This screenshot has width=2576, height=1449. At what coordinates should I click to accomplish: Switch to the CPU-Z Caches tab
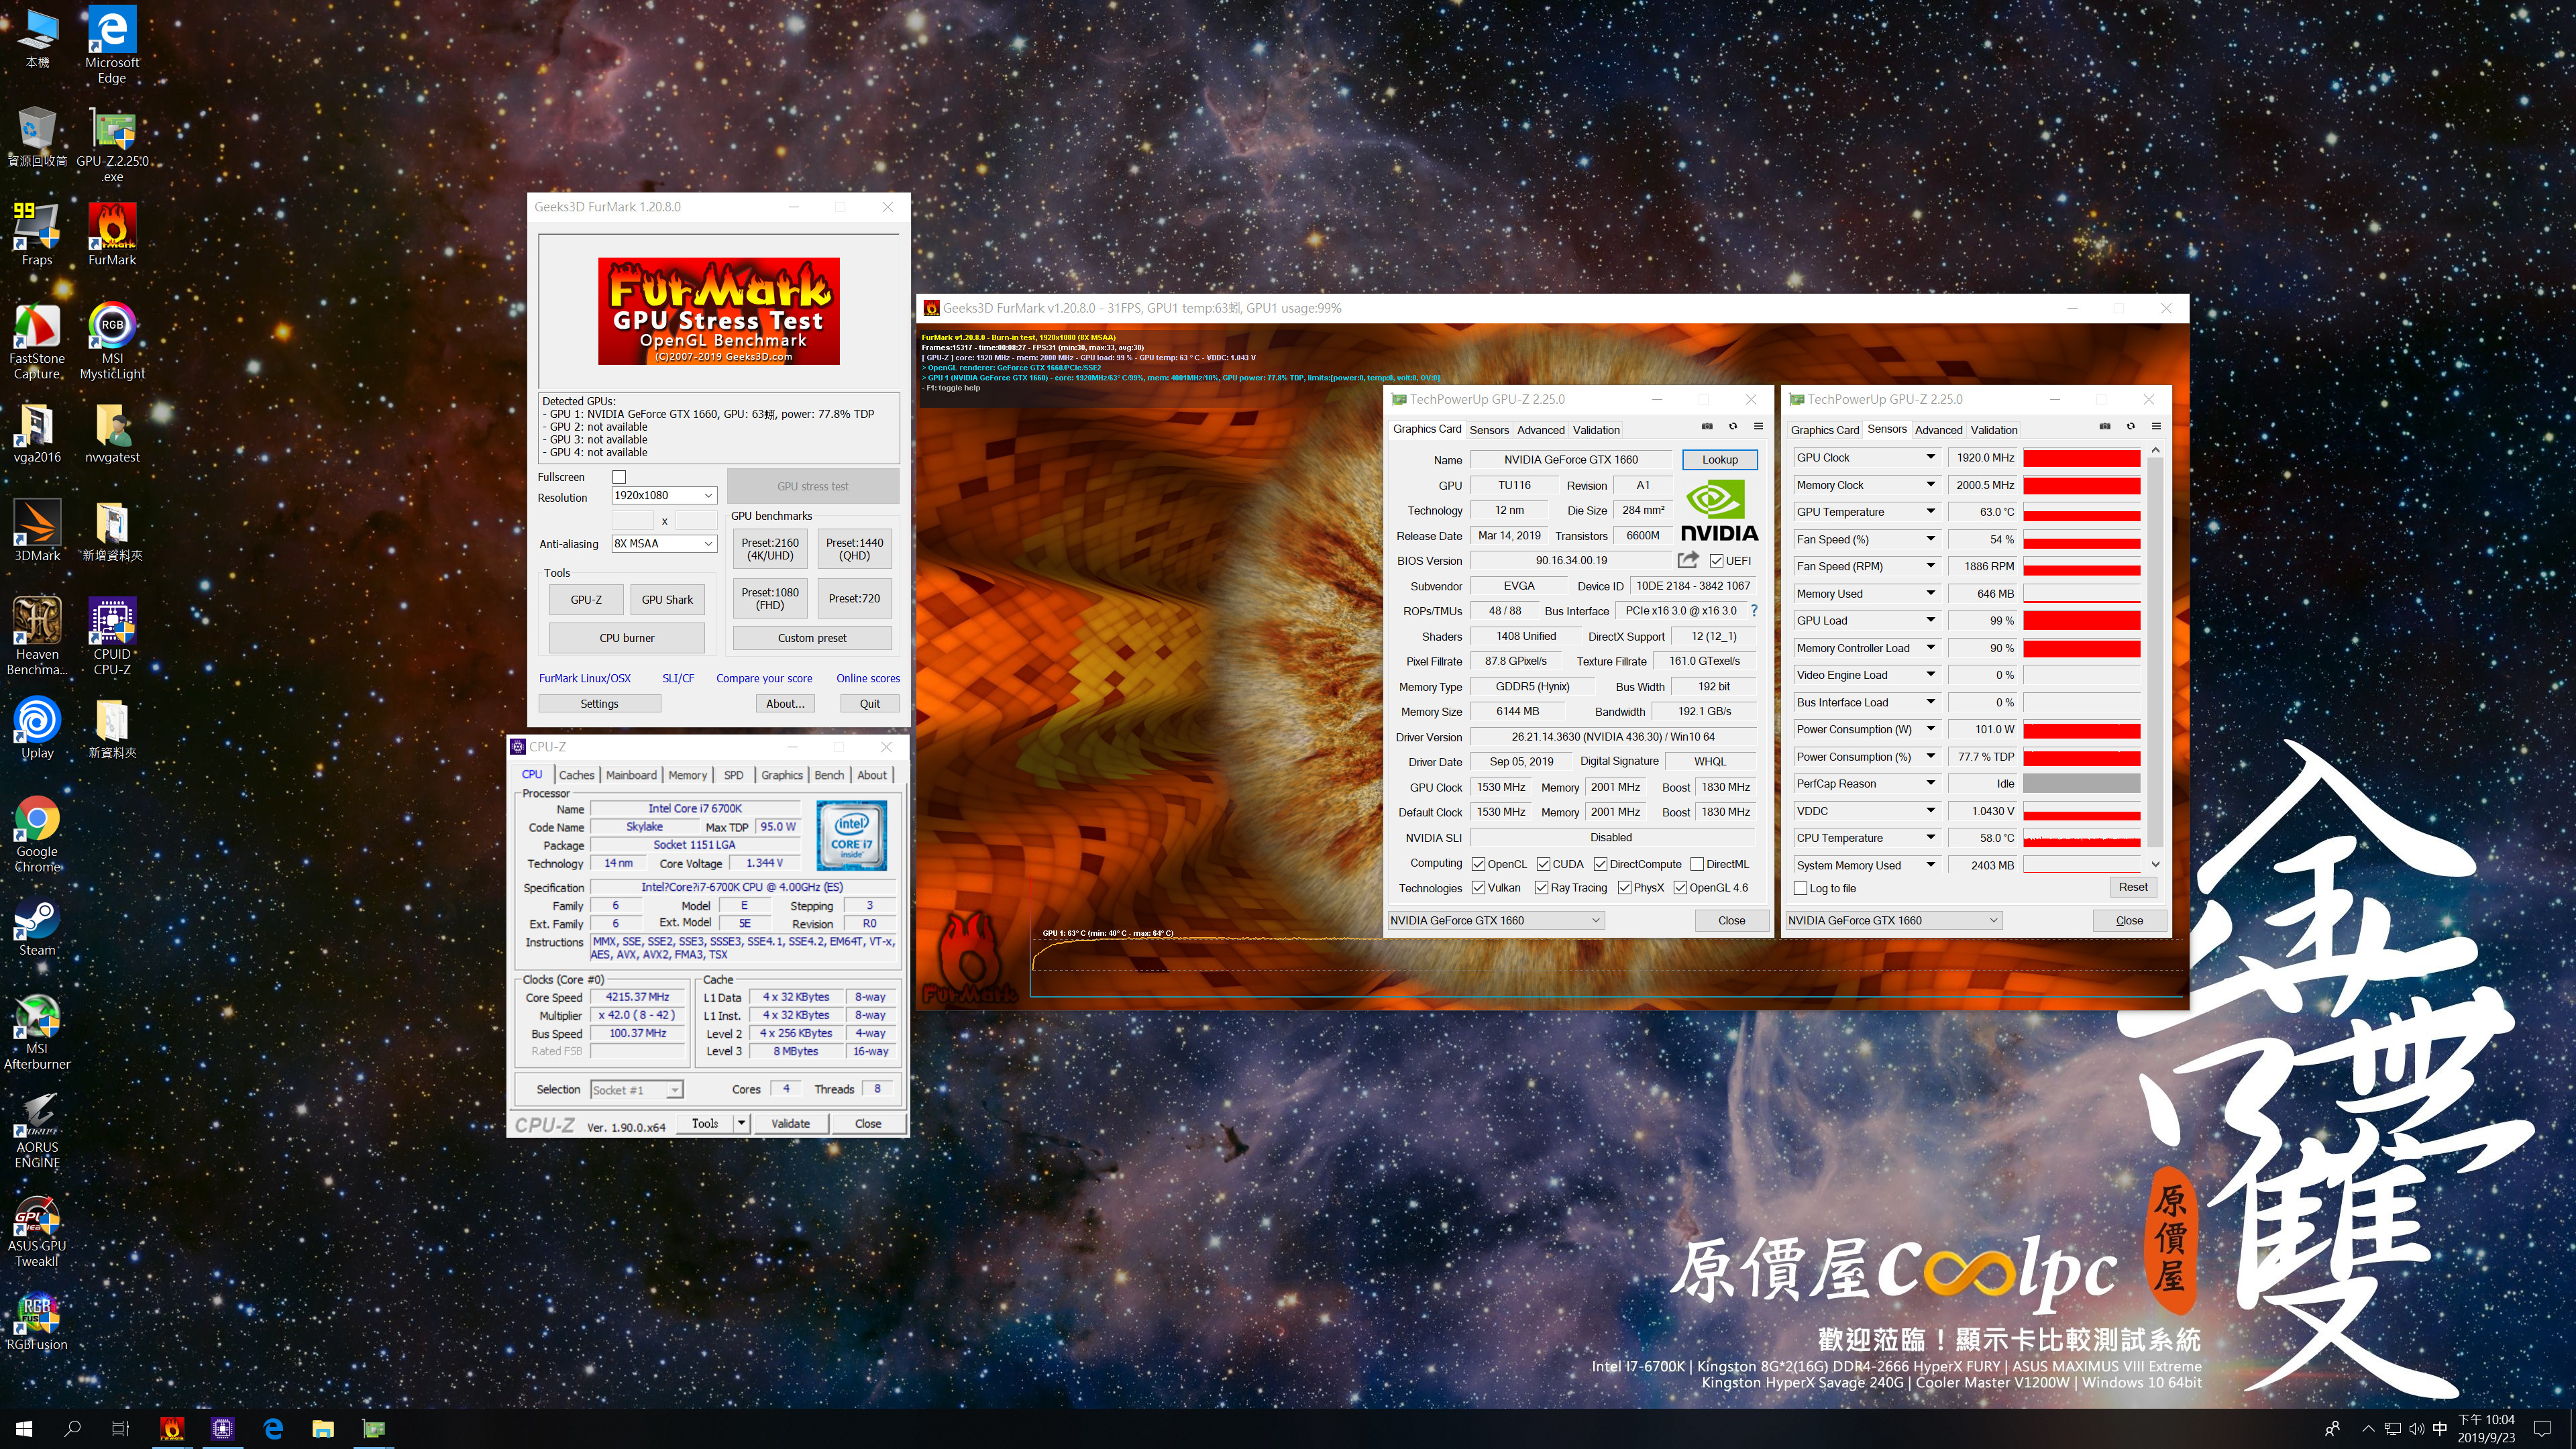pyautogui.click(x=576, y=775)
